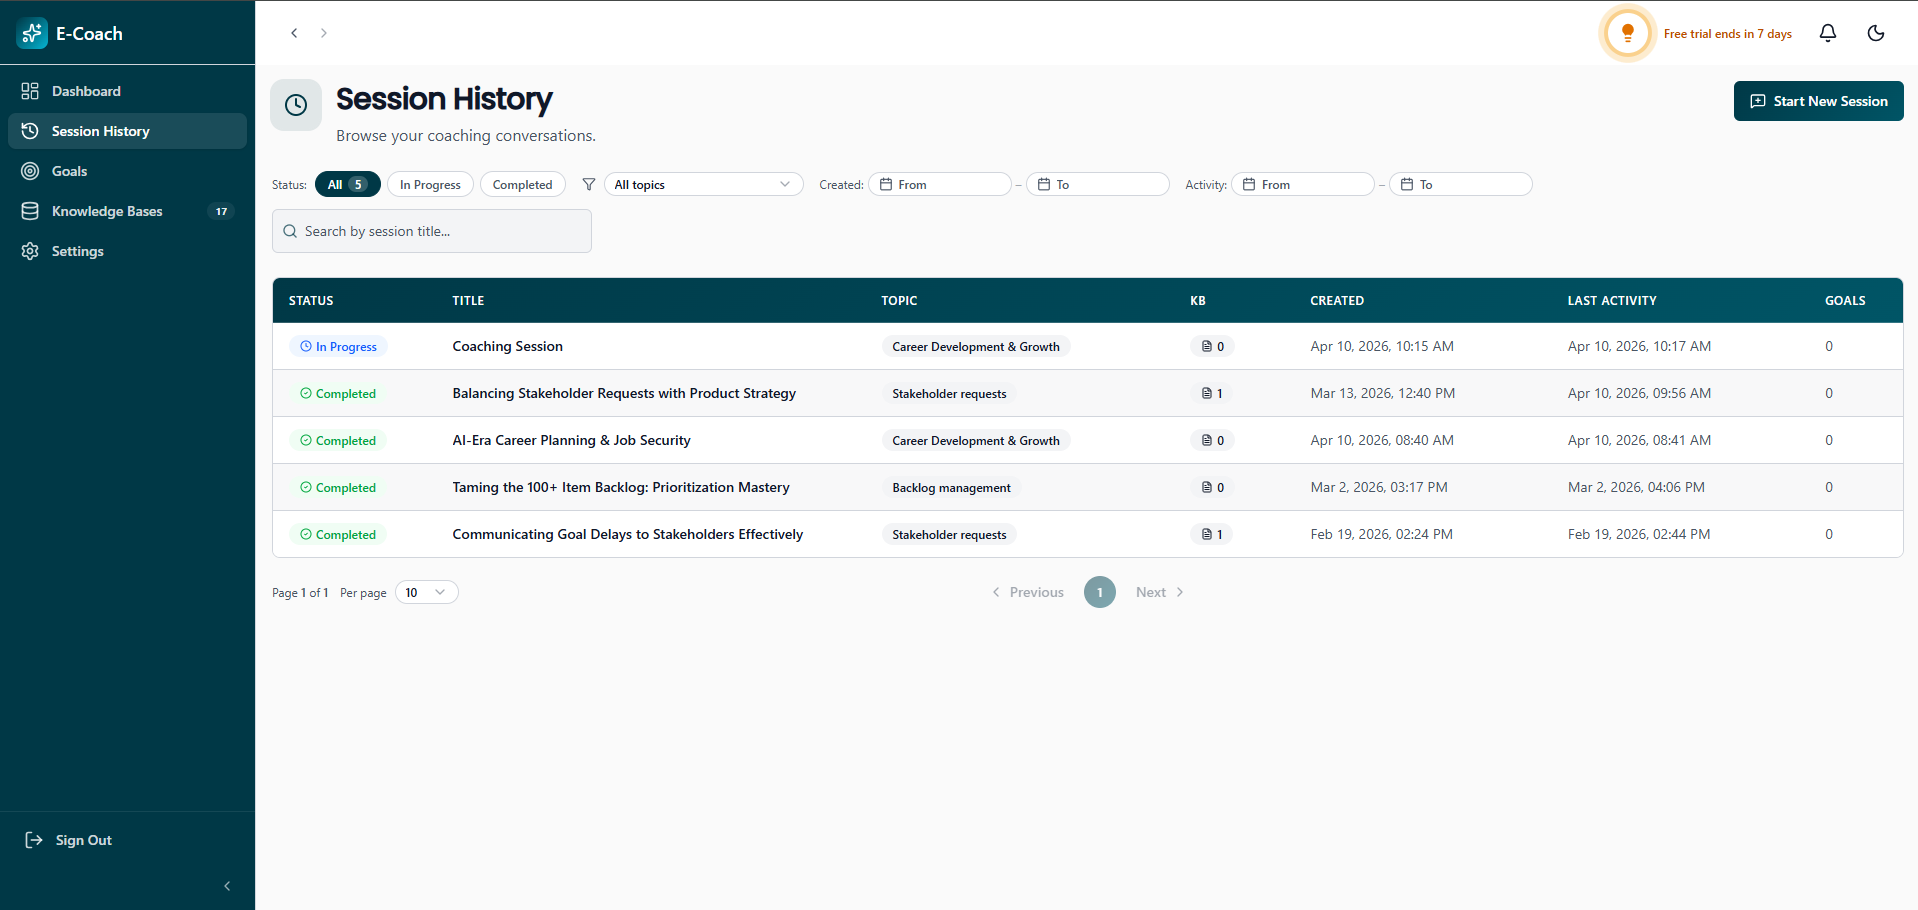Click Completed badge for AI-Era Career row
Viewport: 1918px width, 910px height.
pos(338,440)
